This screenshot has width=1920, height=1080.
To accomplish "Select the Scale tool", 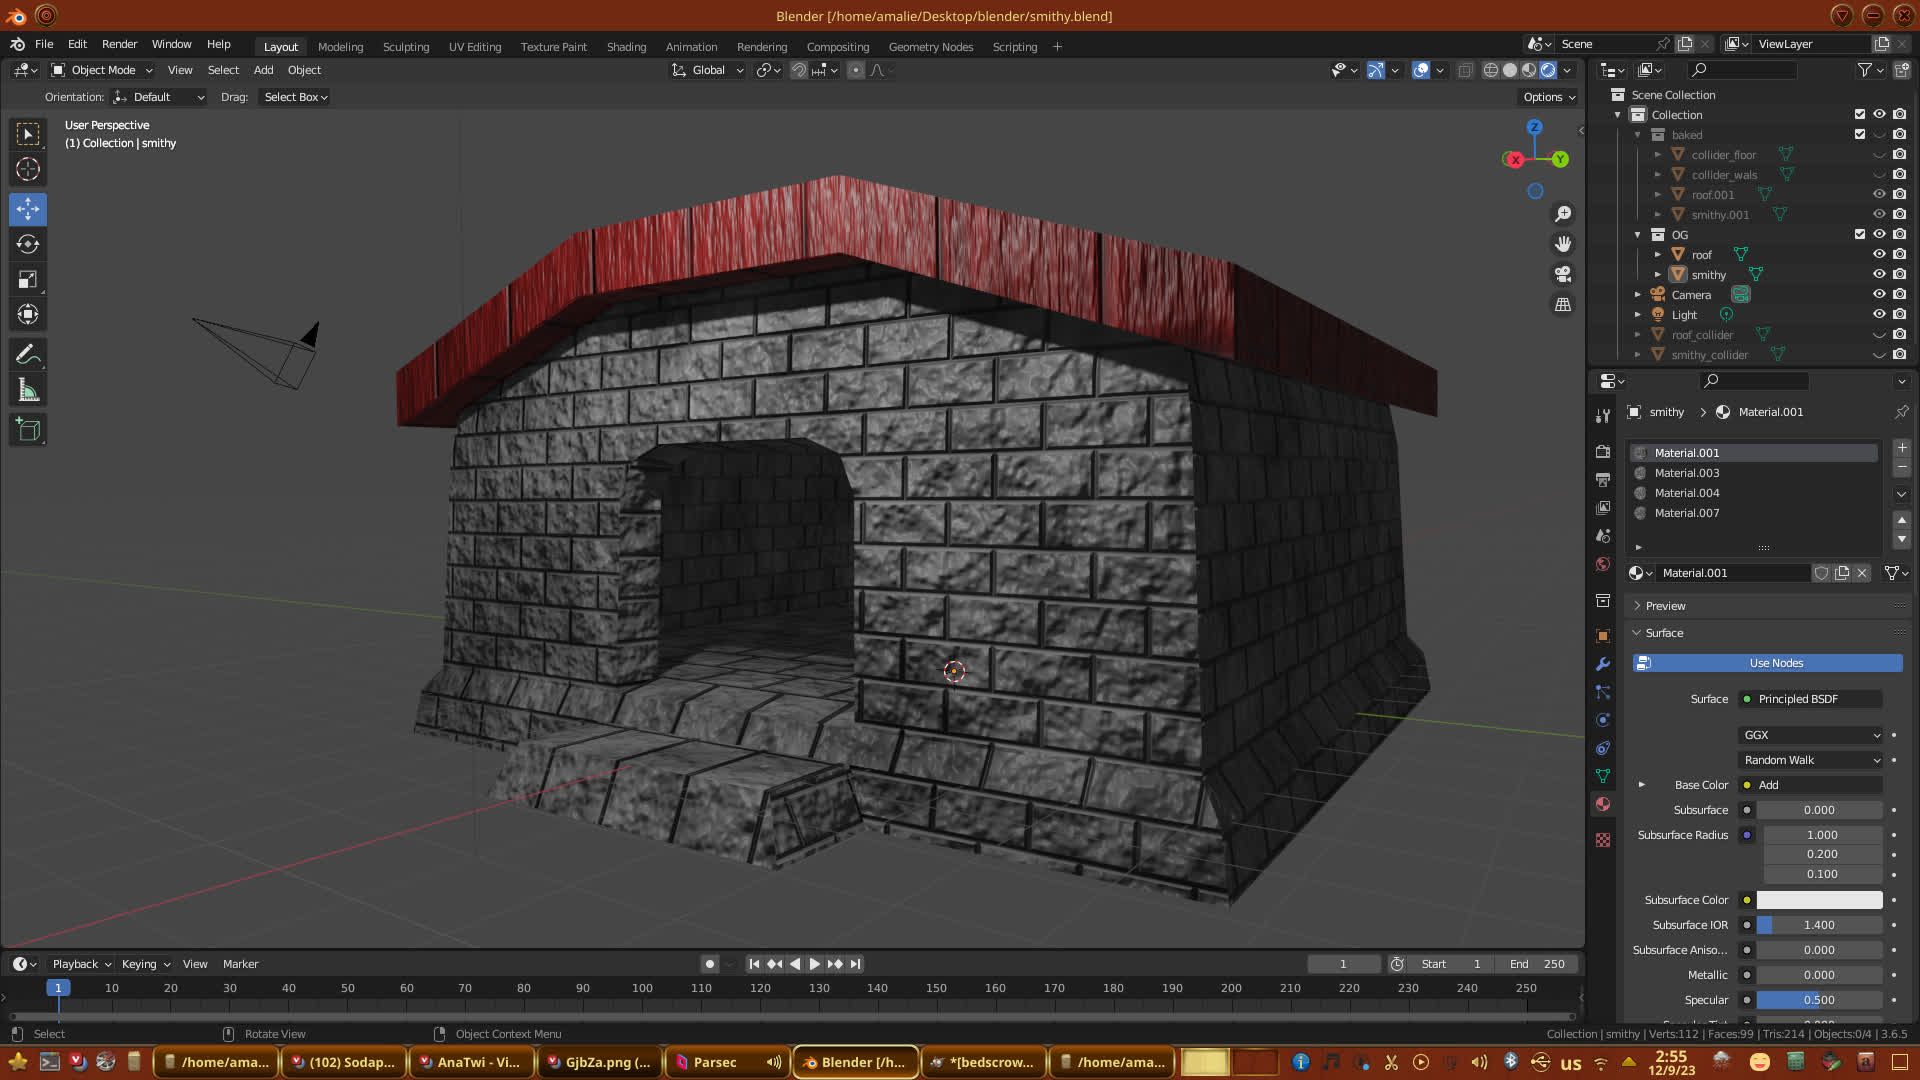I will [x=28, y=280].
